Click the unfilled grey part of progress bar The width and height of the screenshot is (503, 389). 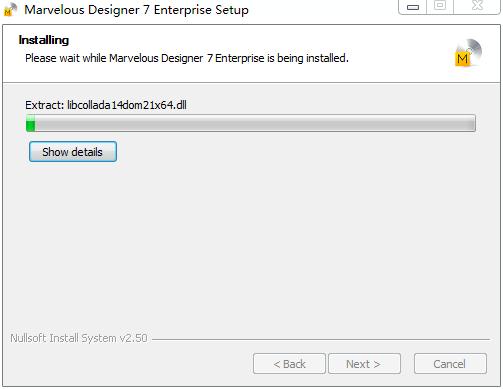click(255, 123)
